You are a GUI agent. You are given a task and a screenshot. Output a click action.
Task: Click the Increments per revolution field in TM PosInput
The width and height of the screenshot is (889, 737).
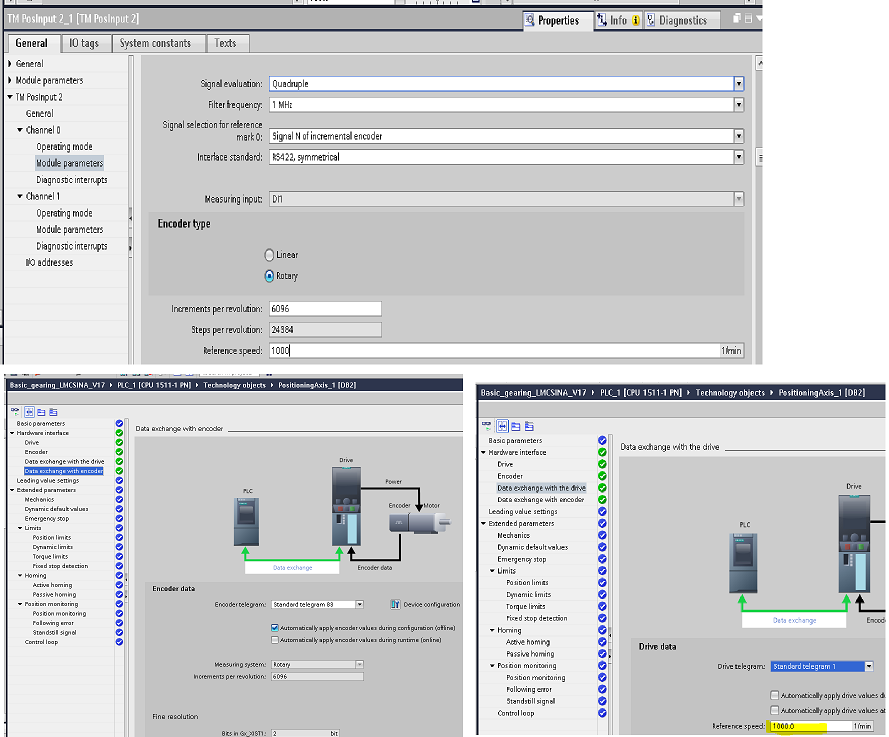coord(324,309)
